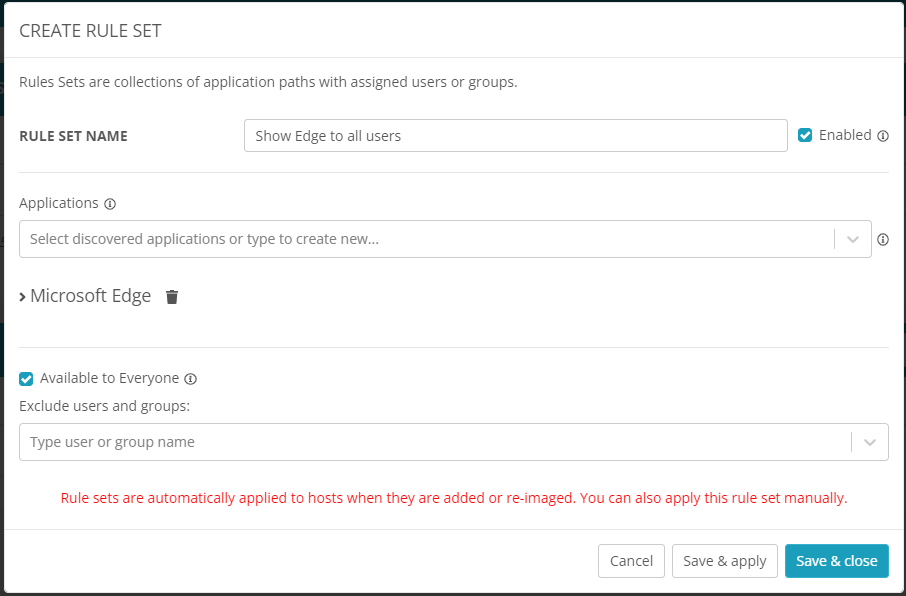Viewport: 906px width, 596px height.
Task: Click info icon right of applications dropdown
Action: [883, 240]
